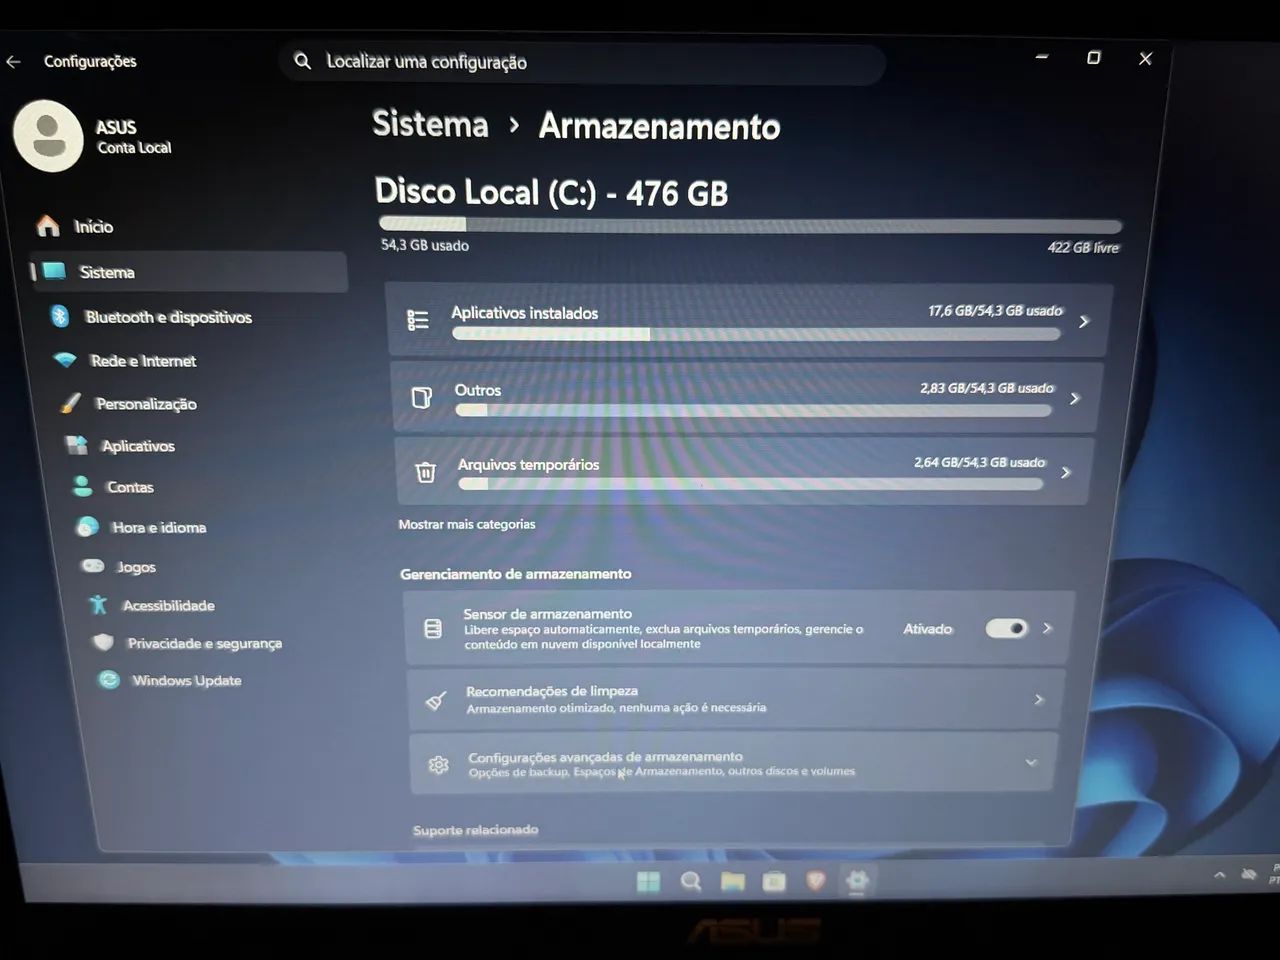
Task: Click the Disco Local usage bar
Action: point(750,225)
